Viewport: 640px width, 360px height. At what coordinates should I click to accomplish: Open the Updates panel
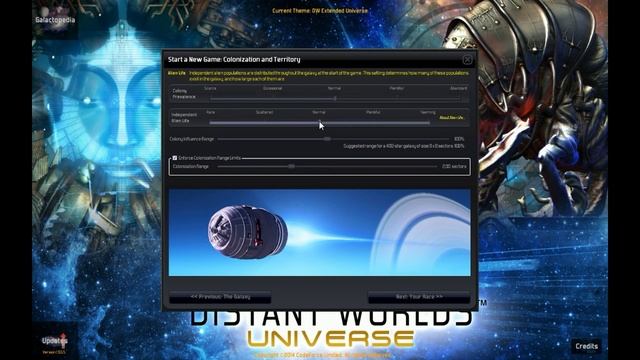tap(55, 340)
